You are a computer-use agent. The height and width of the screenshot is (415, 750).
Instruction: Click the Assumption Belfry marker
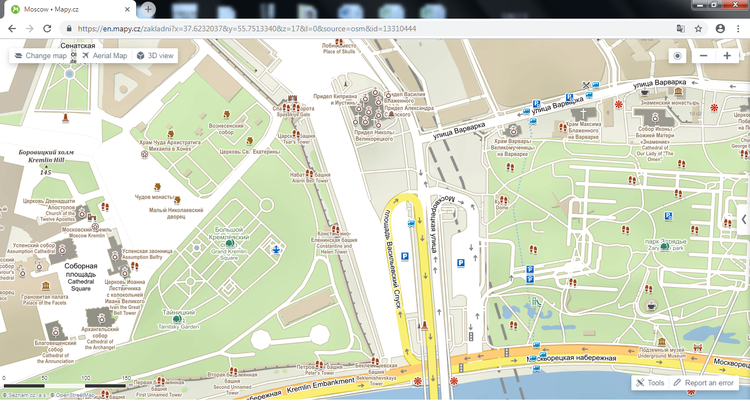pyautogui.click(x=115, y=256)
